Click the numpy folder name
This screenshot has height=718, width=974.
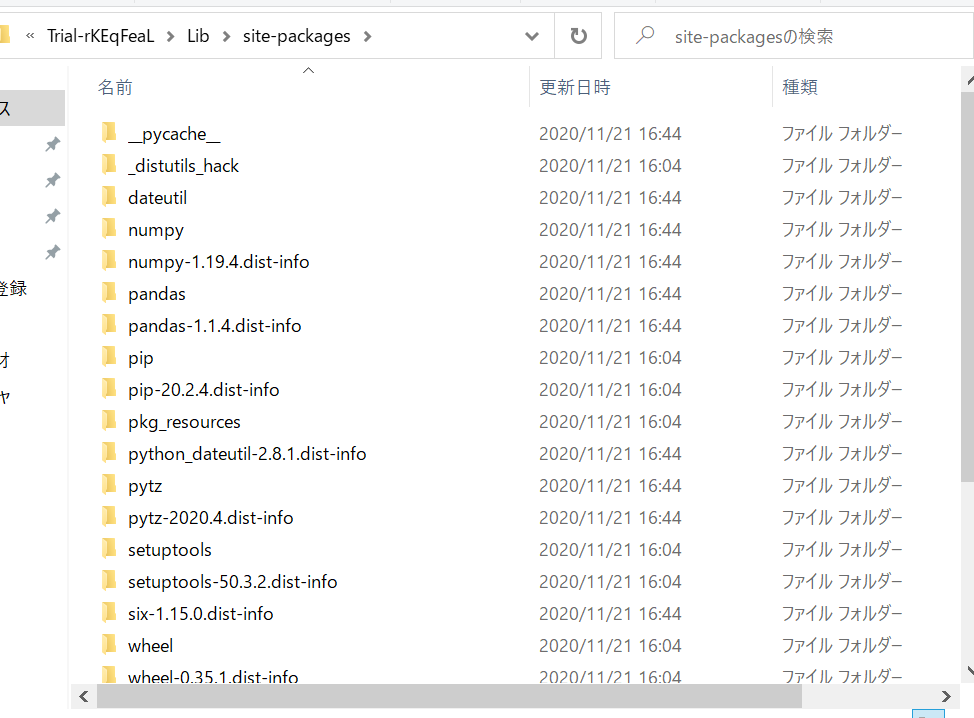point(156,230)
